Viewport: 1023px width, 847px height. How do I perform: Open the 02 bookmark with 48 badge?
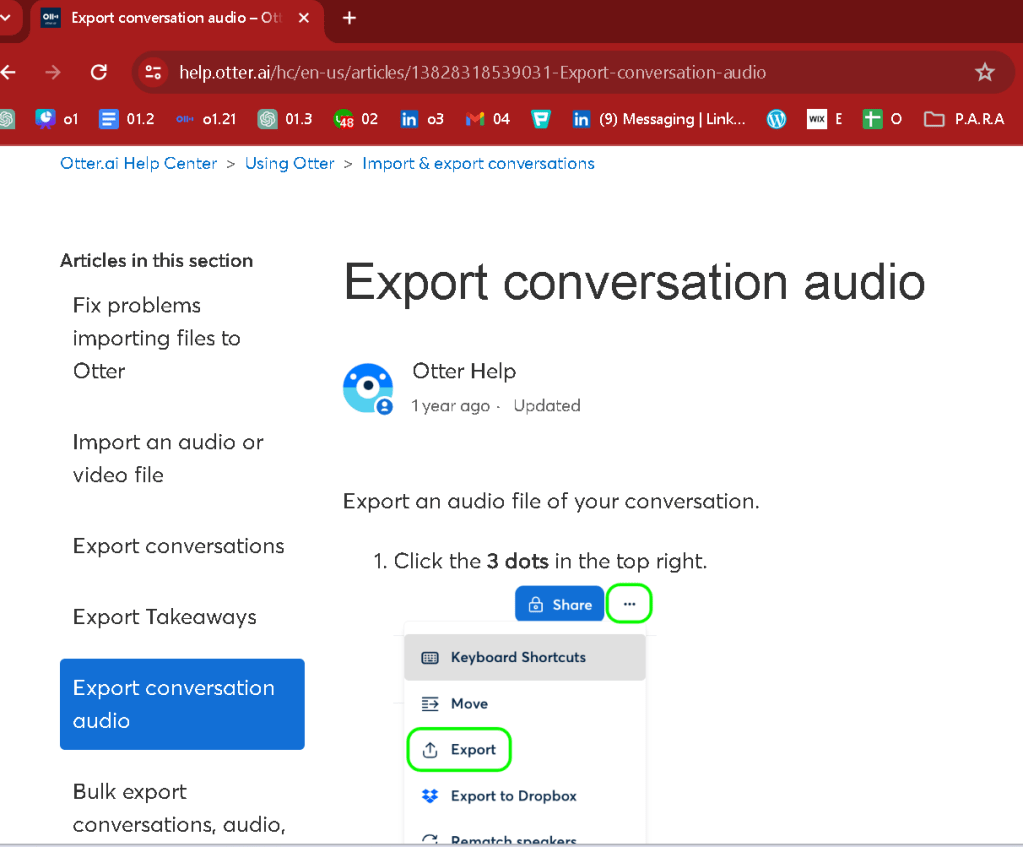(356, 119)
